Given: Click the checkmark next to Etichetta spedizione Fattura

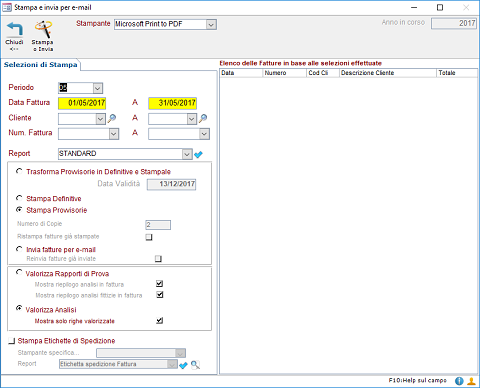Looking at the screenshot, I should point(183,365).
